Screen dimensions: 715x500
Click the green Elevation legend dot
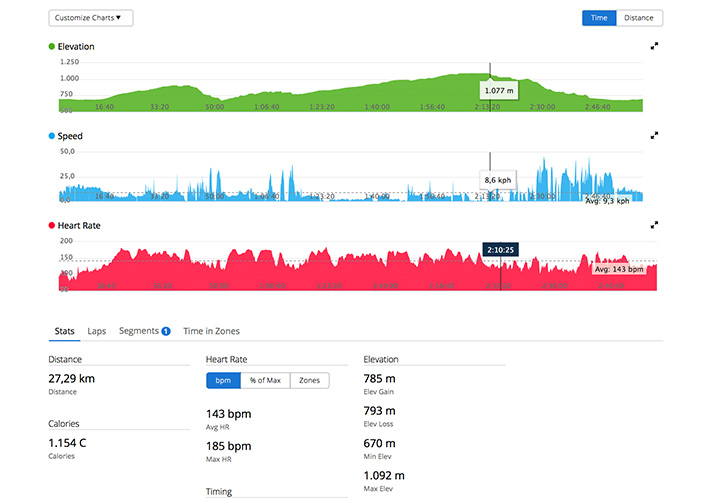pyautogui.click(x=52, y=47)
